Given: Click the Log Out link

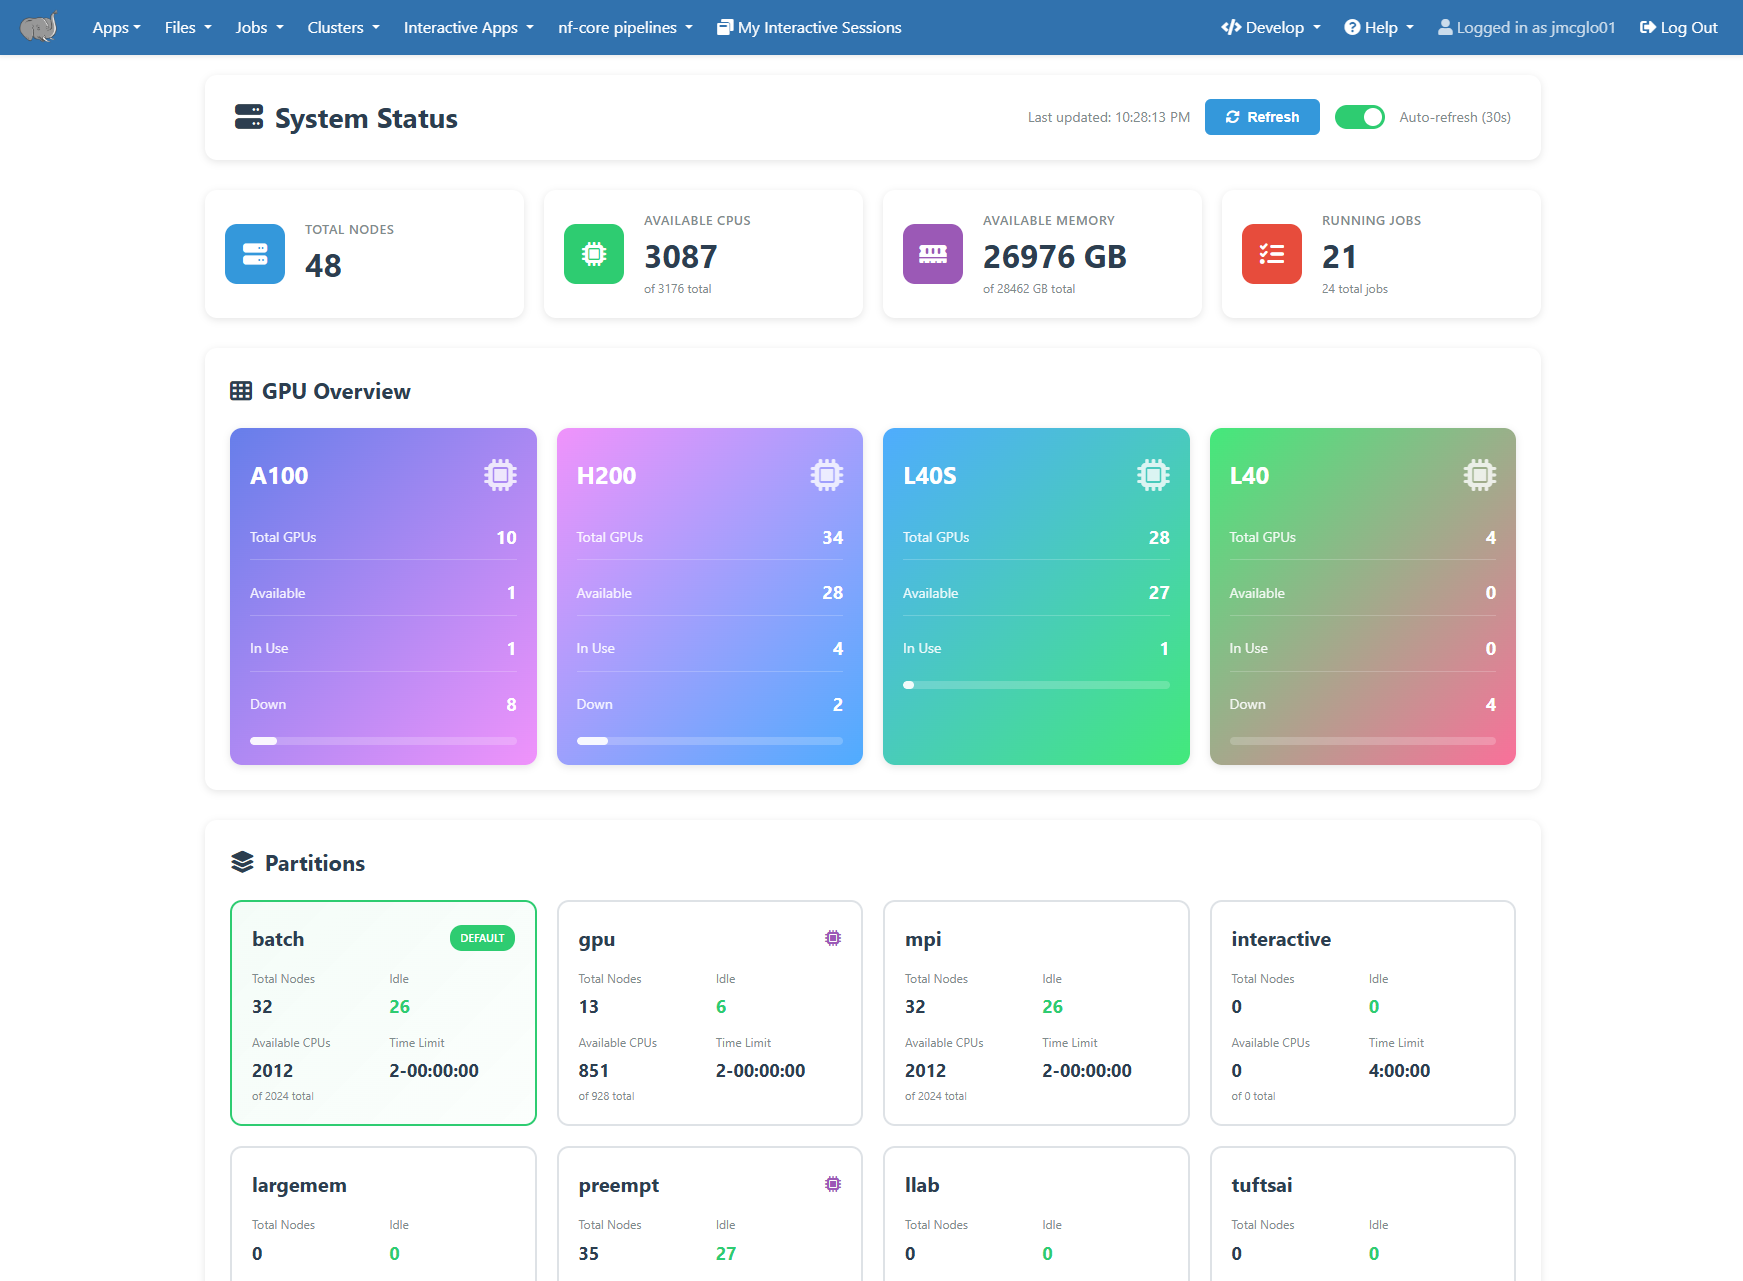Looking at the screenshot, I should pyautogui.click(x=1679, y=27).
